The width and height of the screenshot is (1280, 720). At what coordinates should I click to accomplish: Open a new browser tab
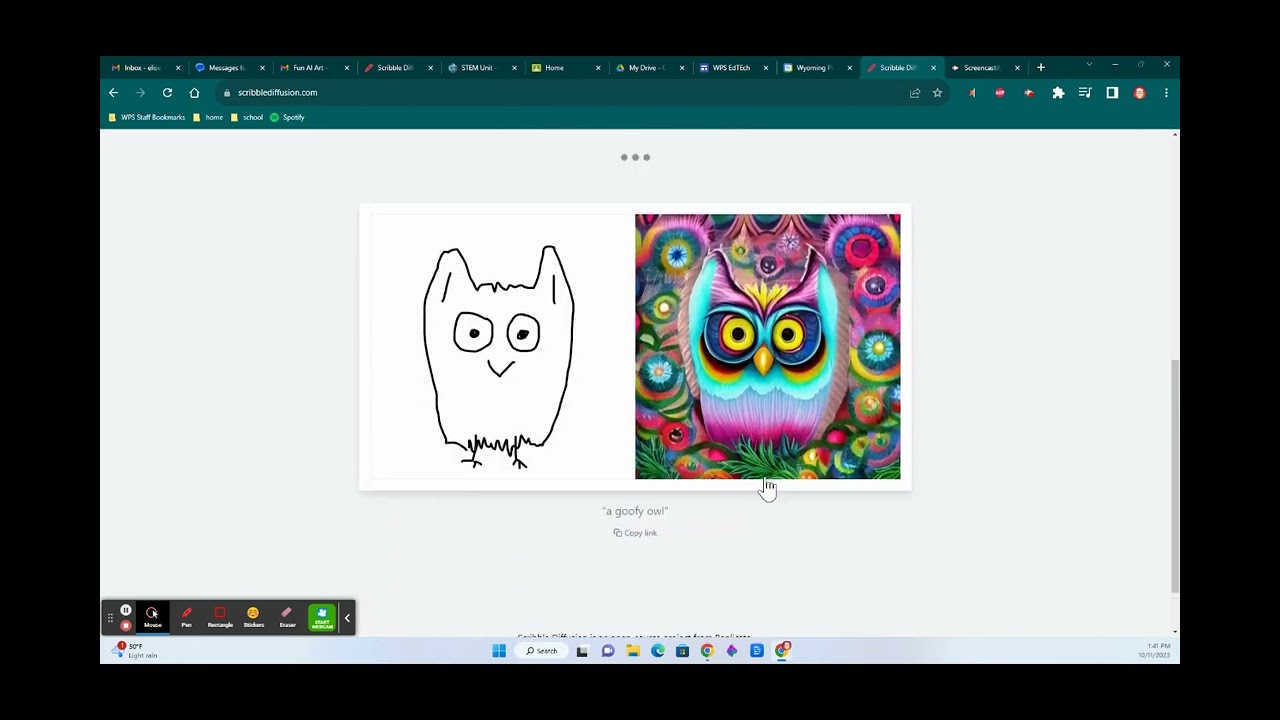tap(1041, 68)
